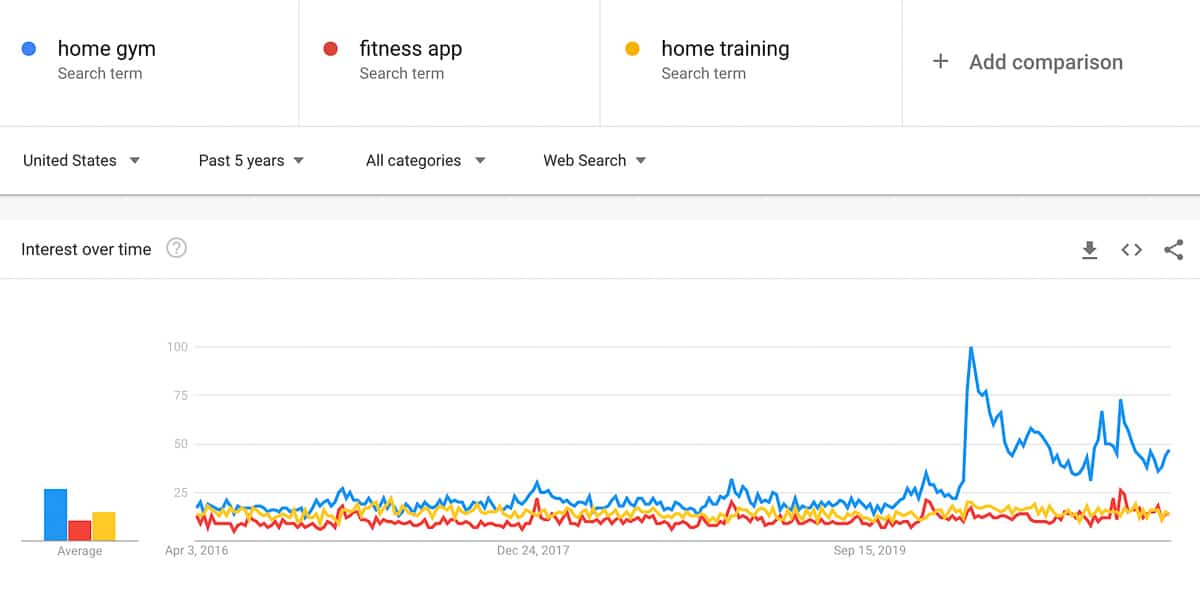
Task: Click the help icon next to Interest over time
Action: coord(177,248)
